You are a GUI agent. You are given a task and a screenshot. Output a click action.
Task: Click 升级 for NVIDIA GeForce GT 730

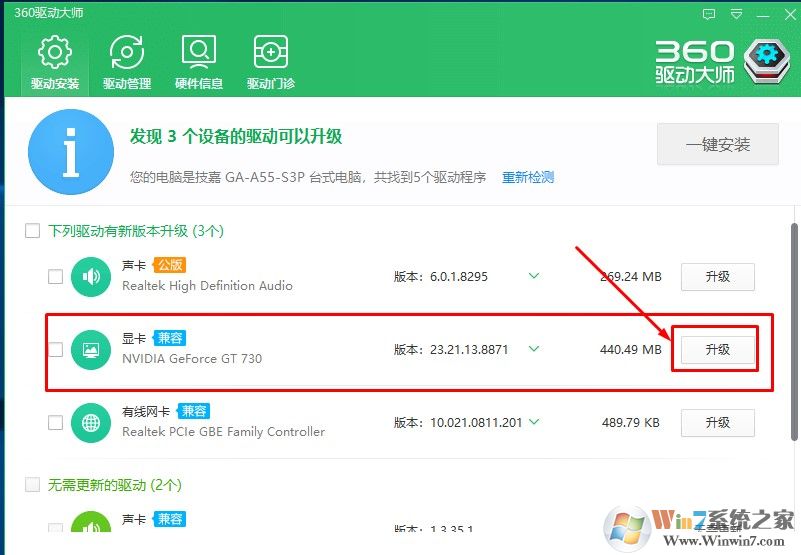tap(718, 350)
